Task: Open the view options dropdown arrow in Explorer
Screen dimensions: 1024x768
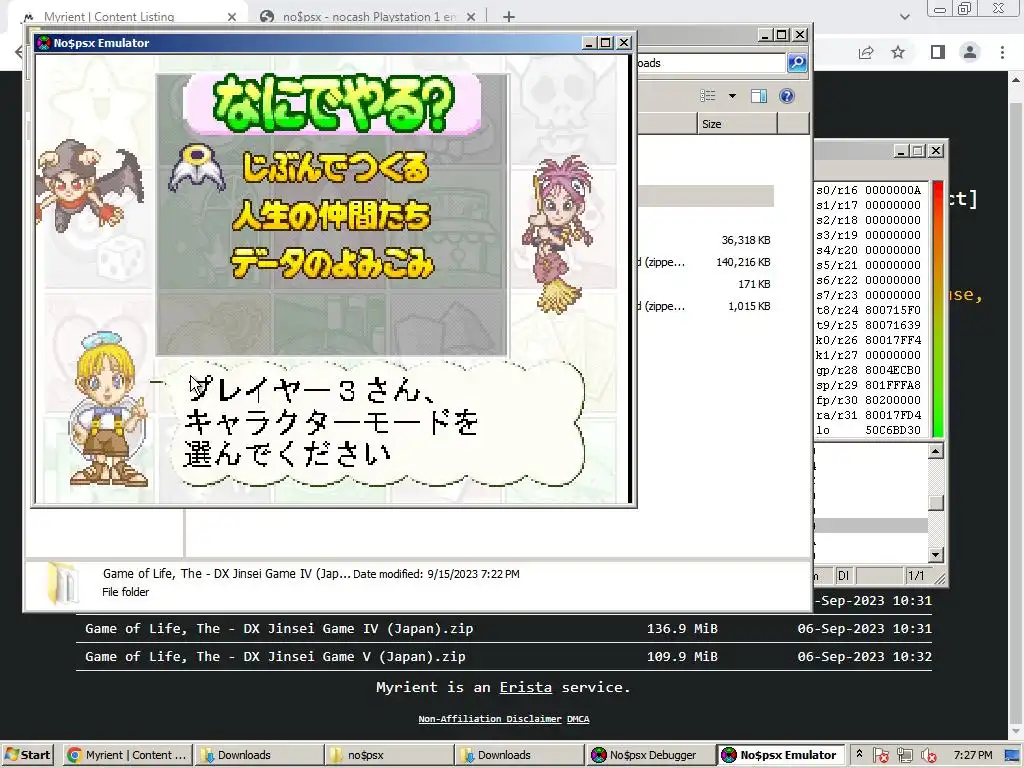Action: pyautogui.click(x=732, y=96)
